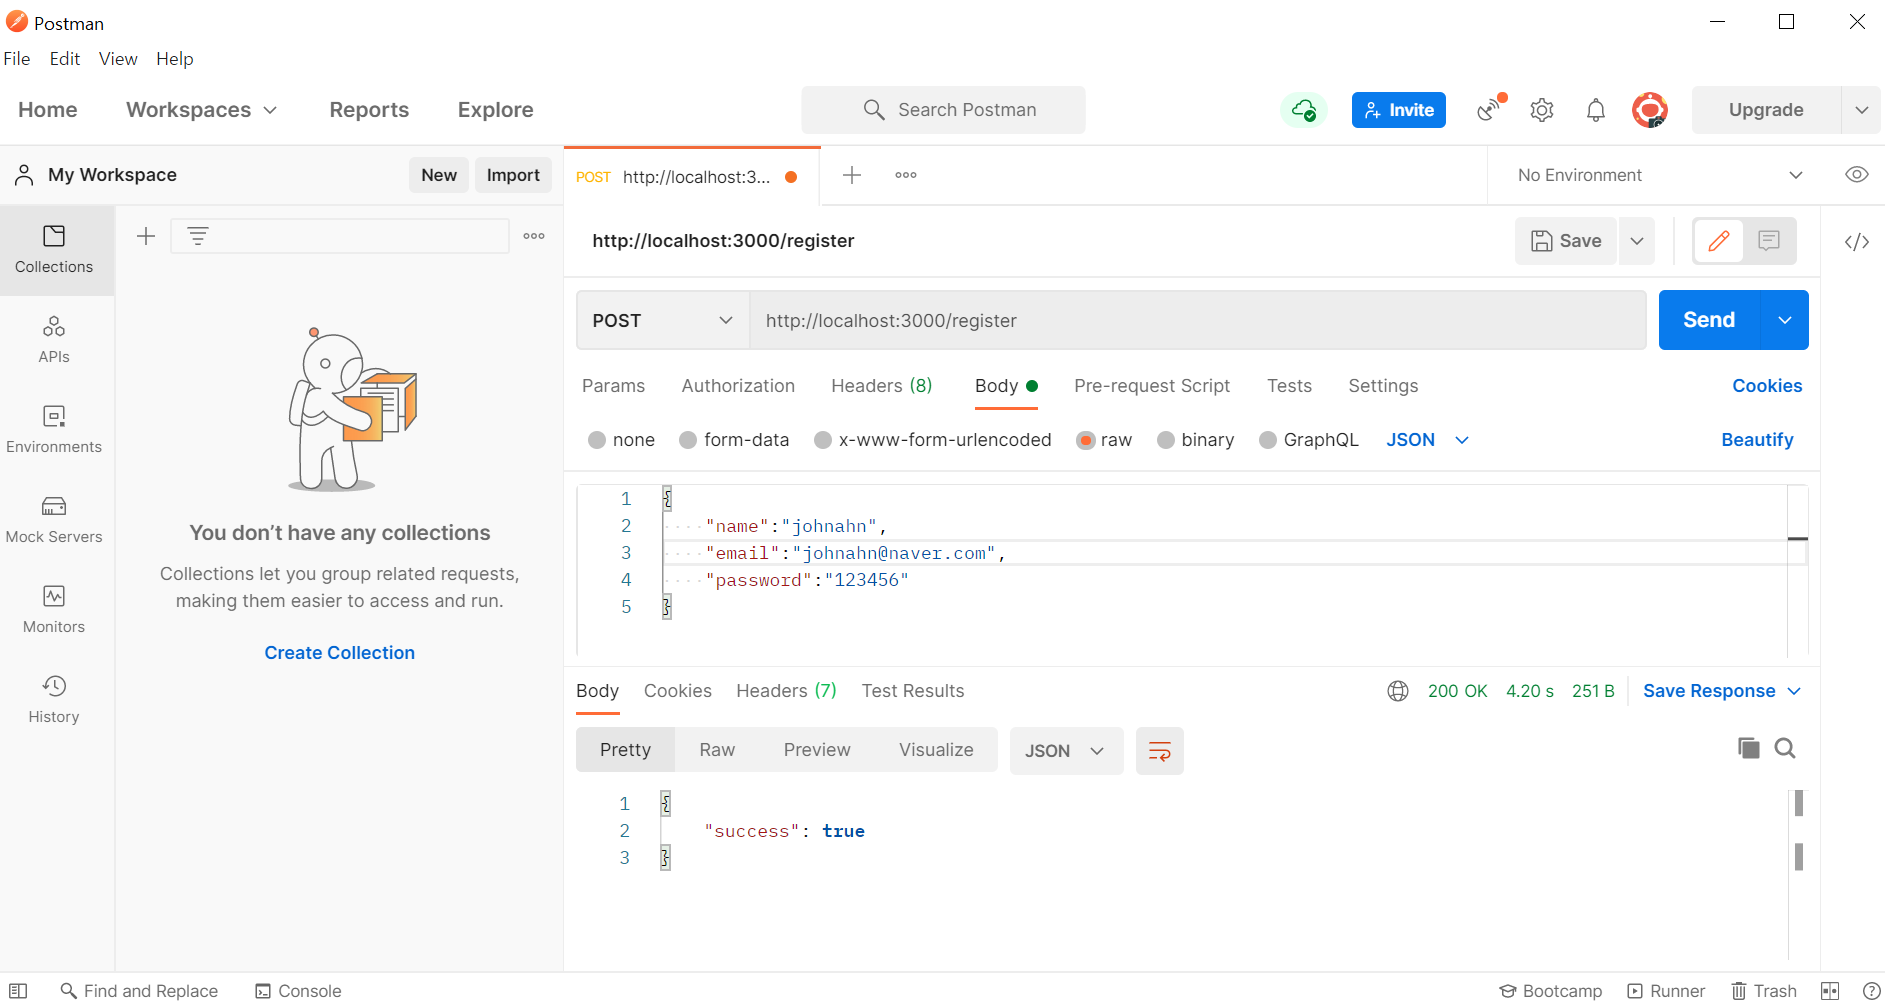Click the blue Send button
1885x1005 pixels.
click(1709, 320)
